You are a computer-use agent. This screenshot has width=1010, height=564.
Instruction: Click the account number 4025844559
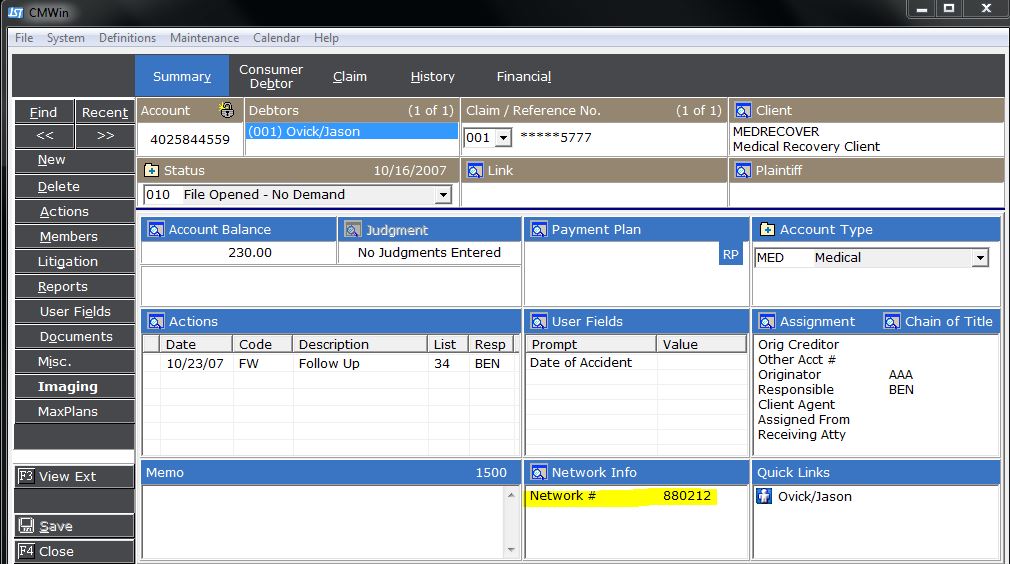[x=190, y=139]
